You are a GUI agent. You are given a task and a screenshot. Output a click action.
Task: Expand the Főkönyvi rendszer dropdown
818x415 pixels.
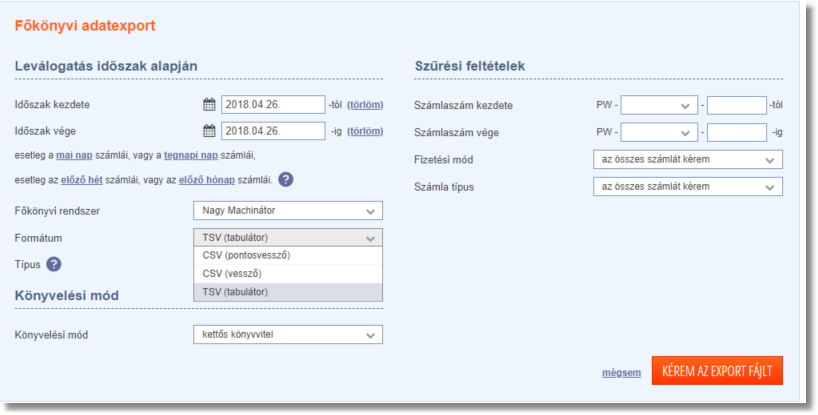tap(287, 211)
